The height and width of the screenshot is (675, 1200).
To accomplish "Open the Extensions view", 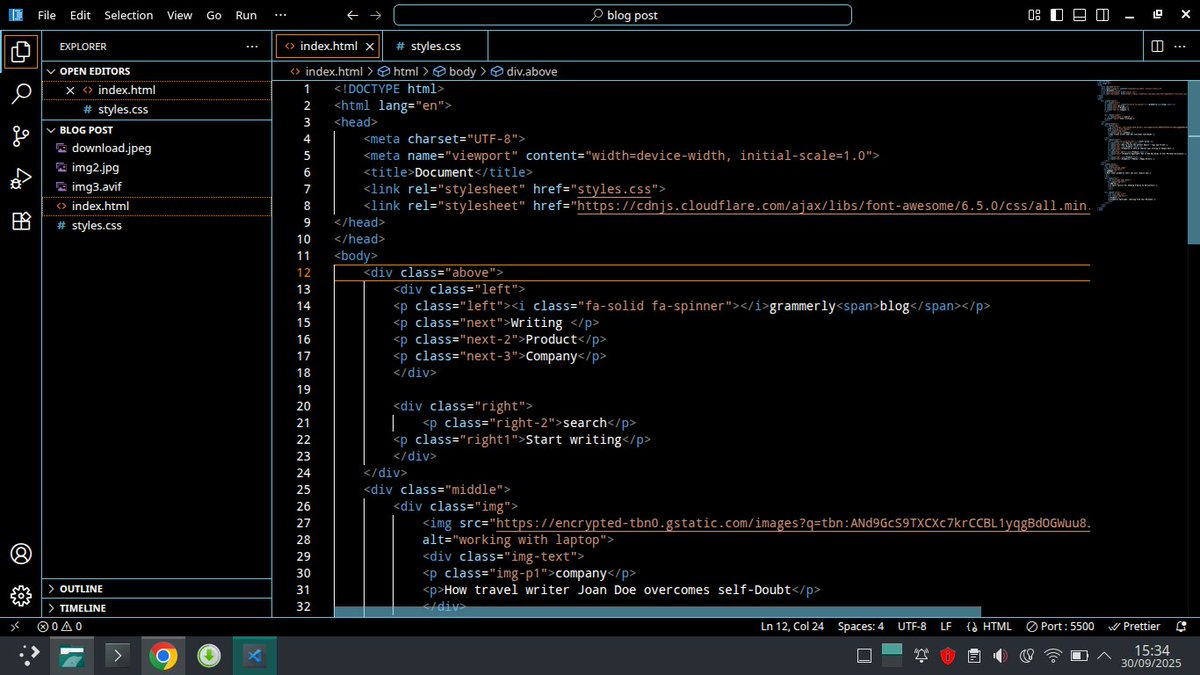I will [21, 222].
